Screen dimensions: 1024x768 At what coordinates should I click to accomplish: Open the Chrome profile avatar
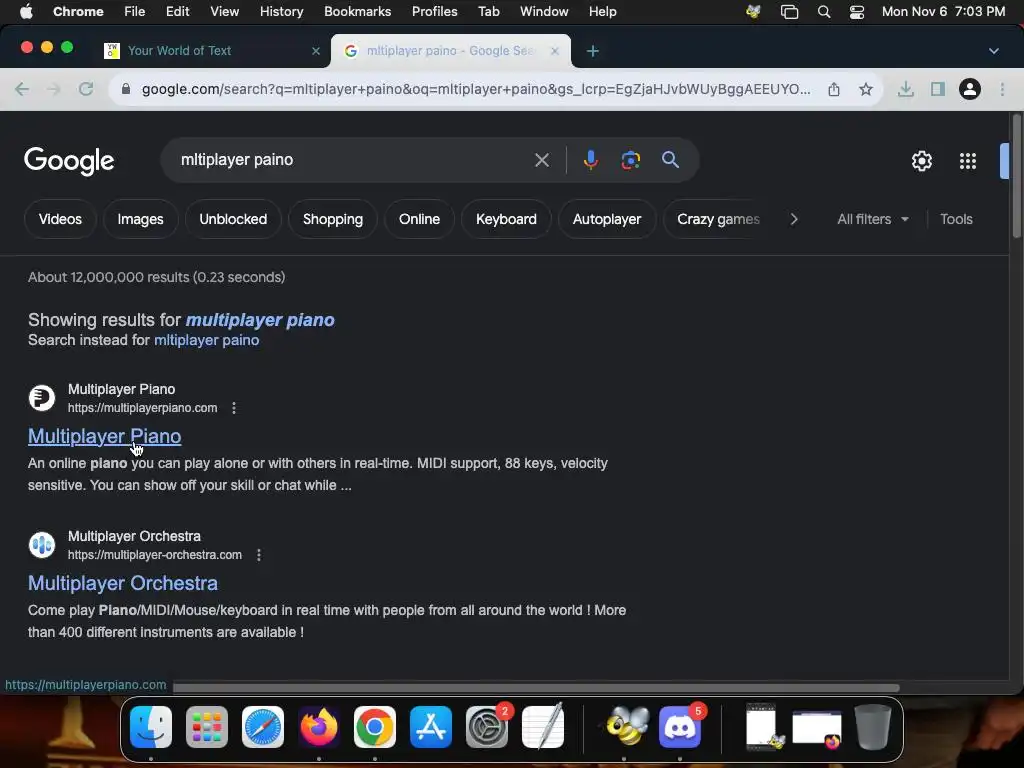tap(970, 89)
